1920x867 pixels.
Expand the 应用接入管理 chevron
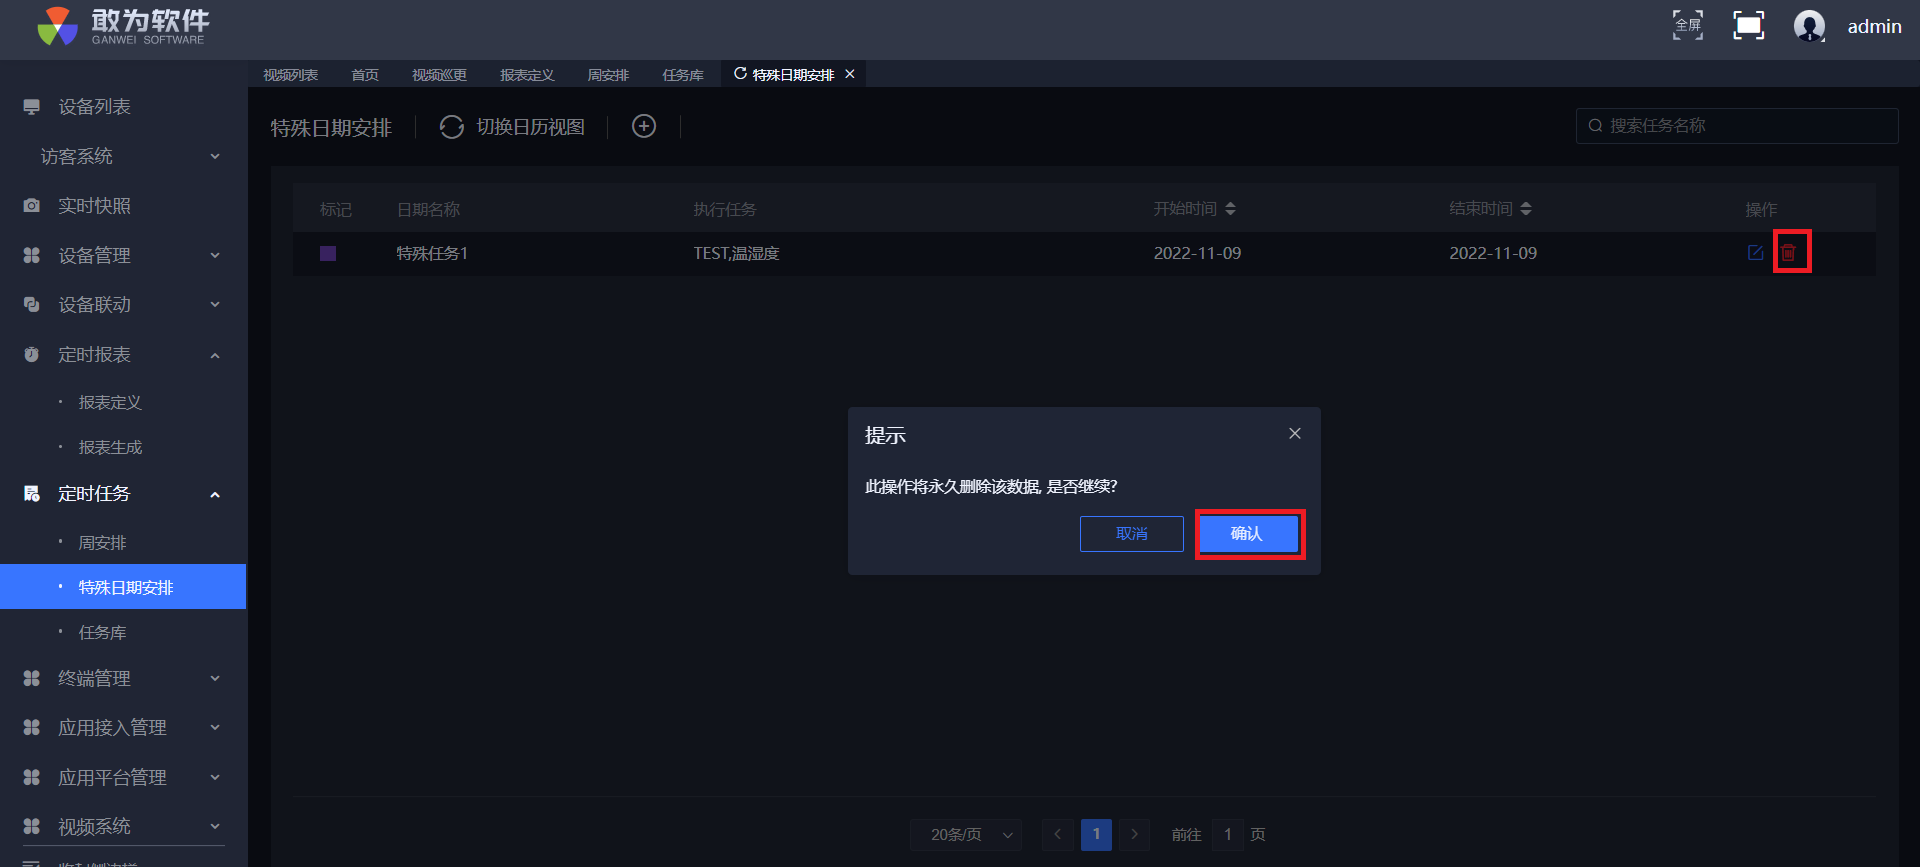pyautogui.click(x=215, y=728)
